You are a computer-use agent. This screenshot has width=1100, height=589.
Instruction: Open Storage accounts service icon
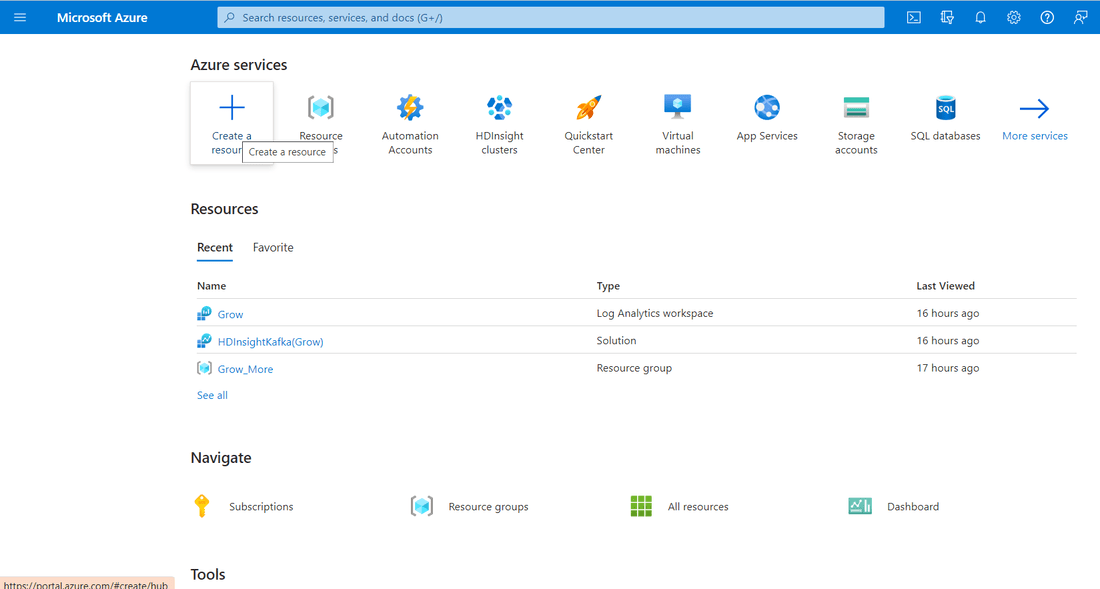point(856,108)
